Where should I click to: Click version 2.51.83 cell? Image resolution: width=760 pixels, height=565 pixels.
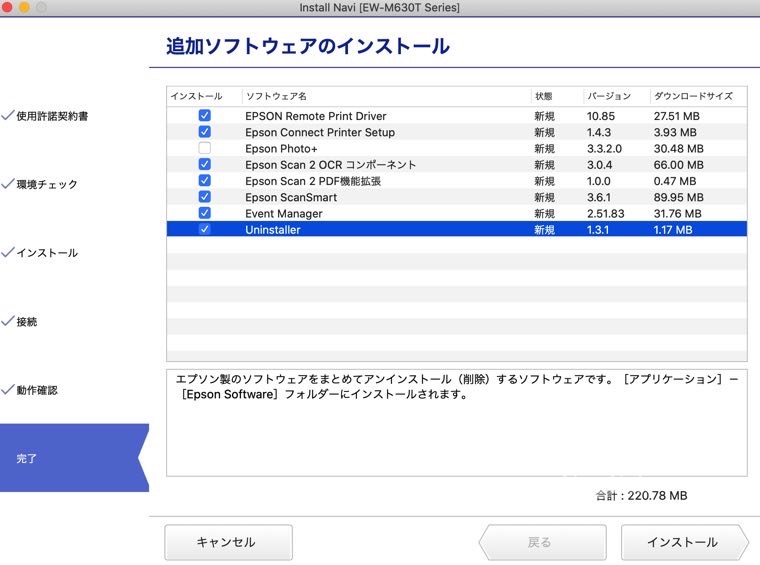(x=605, y=214)
